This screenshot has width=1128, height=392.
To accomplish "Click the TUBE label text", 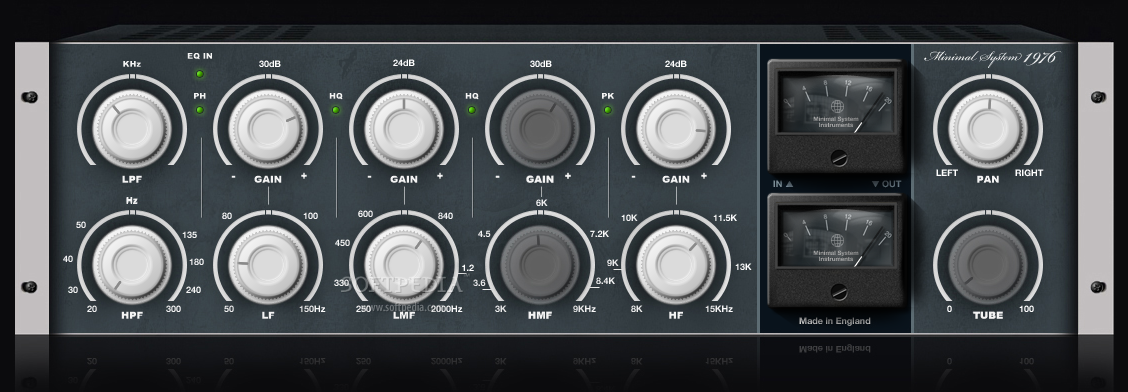I will pyautogui.click(x=988, y=315).
